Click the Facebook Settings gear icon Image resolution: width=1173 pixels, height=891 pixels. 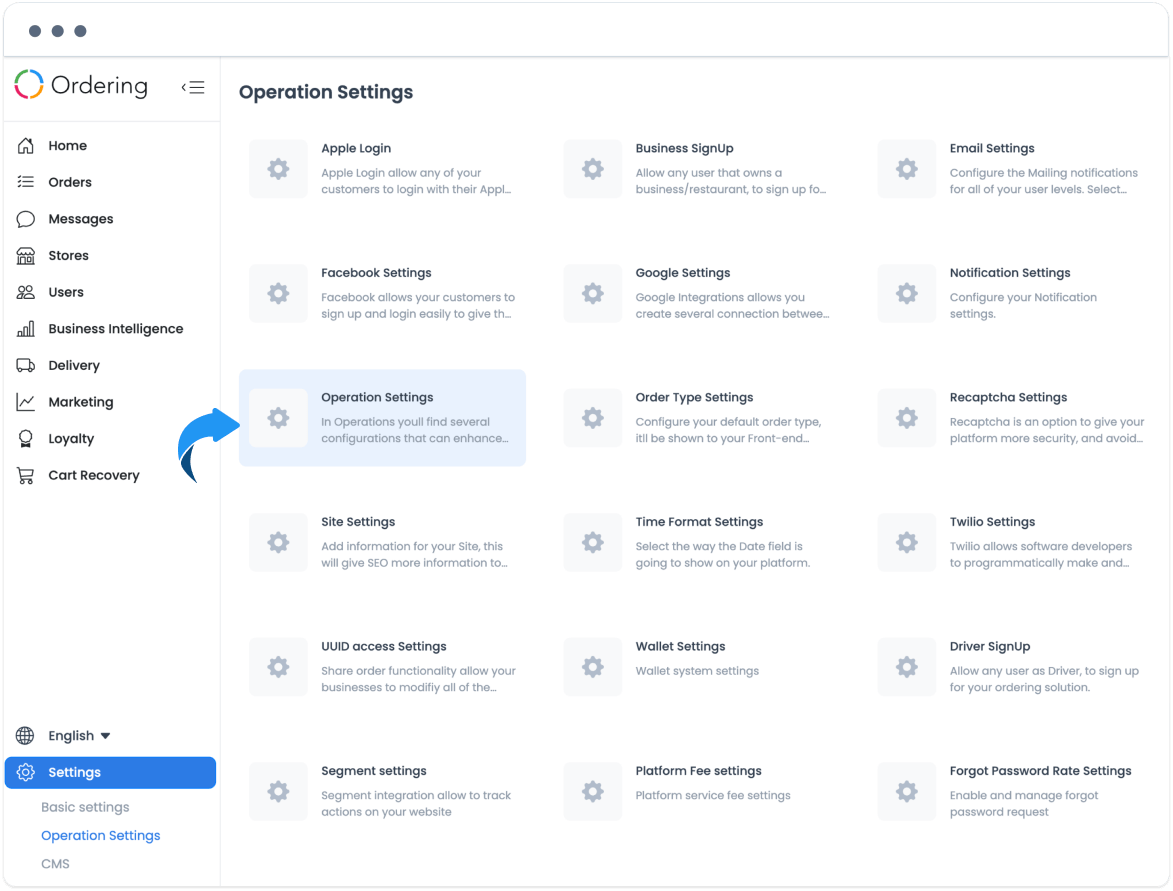coord(278,293)
